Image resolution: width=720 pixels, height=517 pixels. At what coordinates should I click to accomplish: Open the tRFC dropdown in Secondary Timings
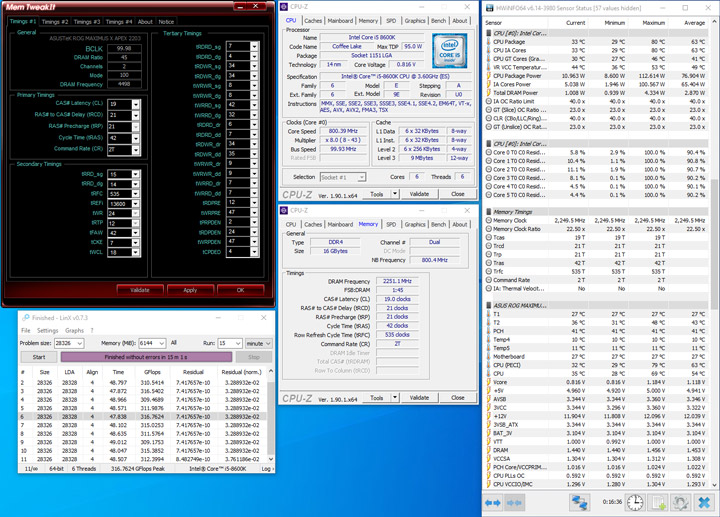(137, 194)
